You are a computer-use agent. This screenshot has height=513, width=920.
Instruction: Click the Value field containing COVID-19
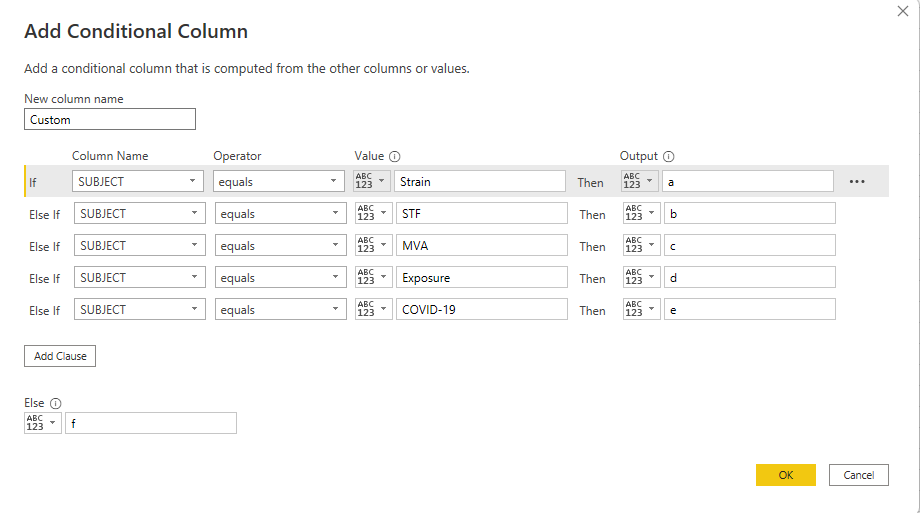pos(482,309)
